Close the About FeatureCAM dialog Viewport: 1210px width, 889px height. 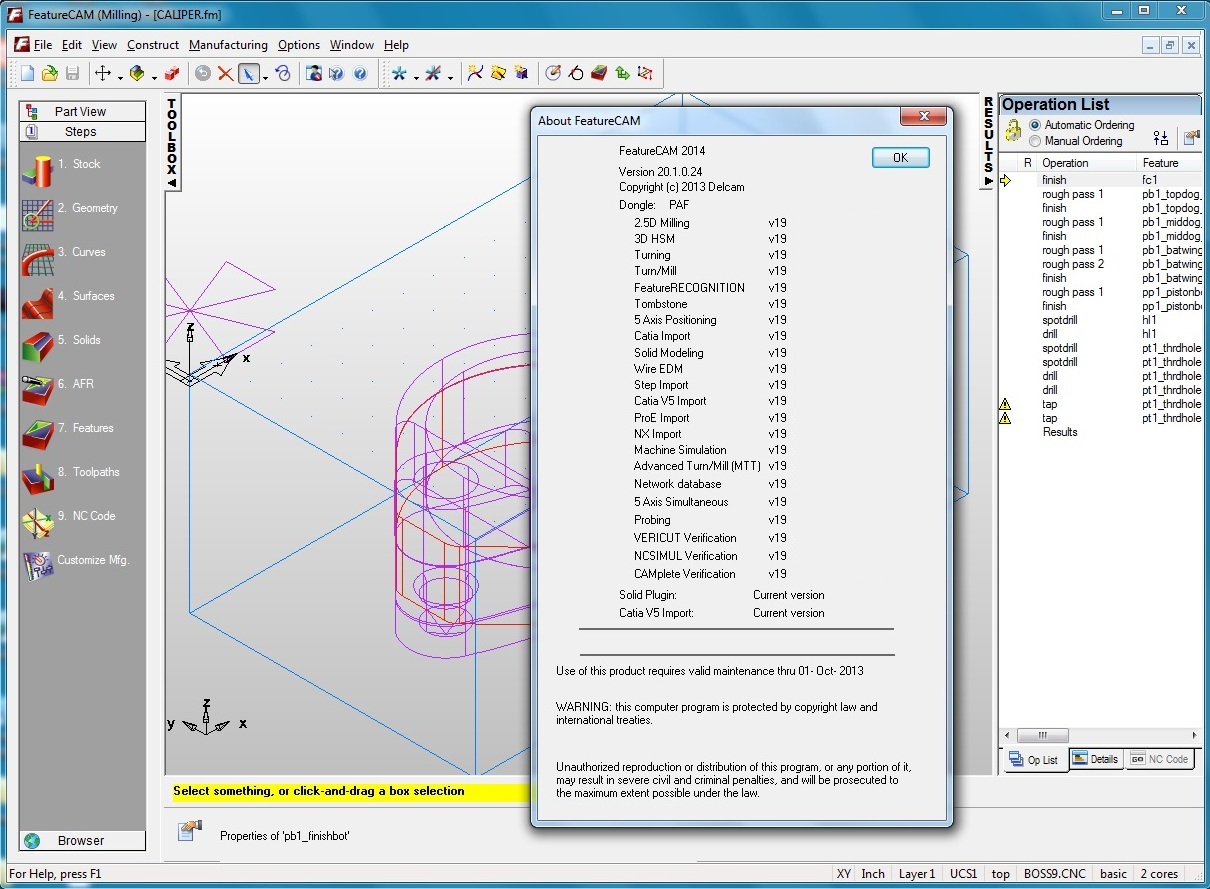coord(924,117)
